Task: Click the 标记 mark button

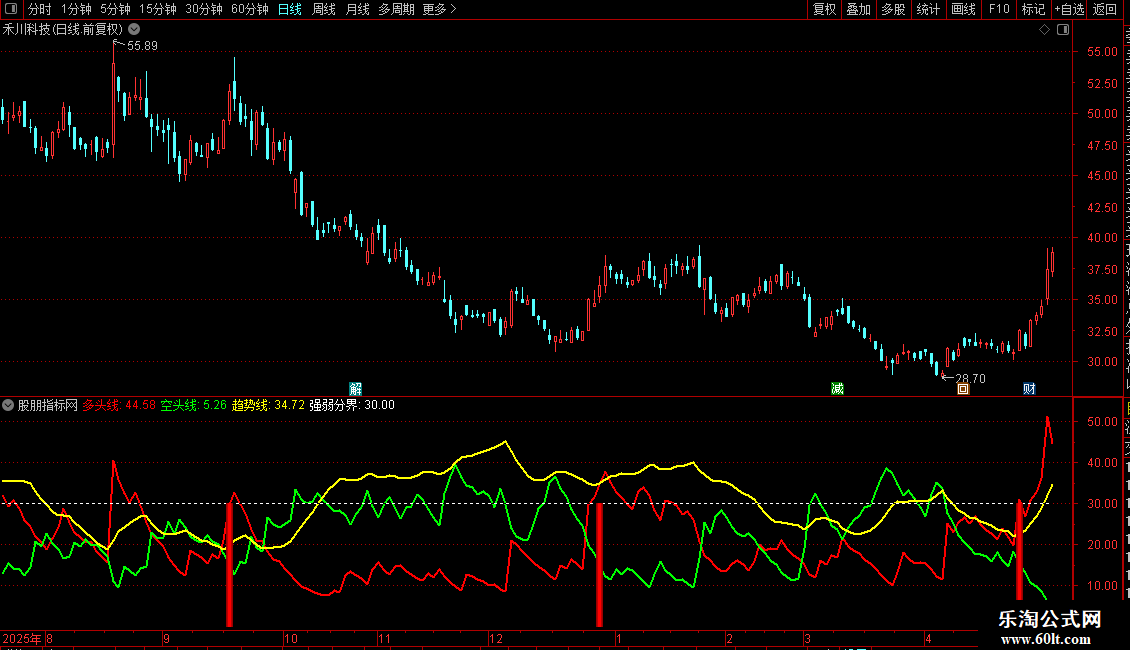Action: (x=1033, y=9)
